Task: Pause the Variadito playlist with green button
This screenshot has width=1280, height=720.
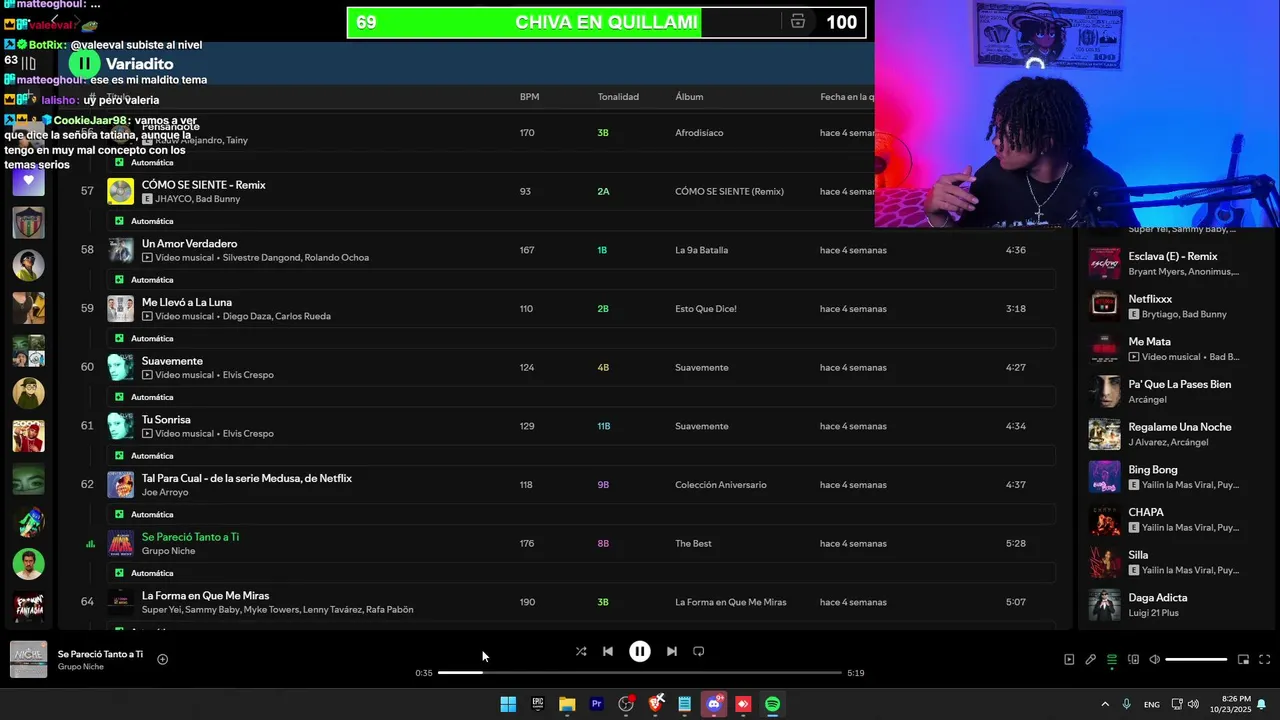Action: [x=84, y=63]
